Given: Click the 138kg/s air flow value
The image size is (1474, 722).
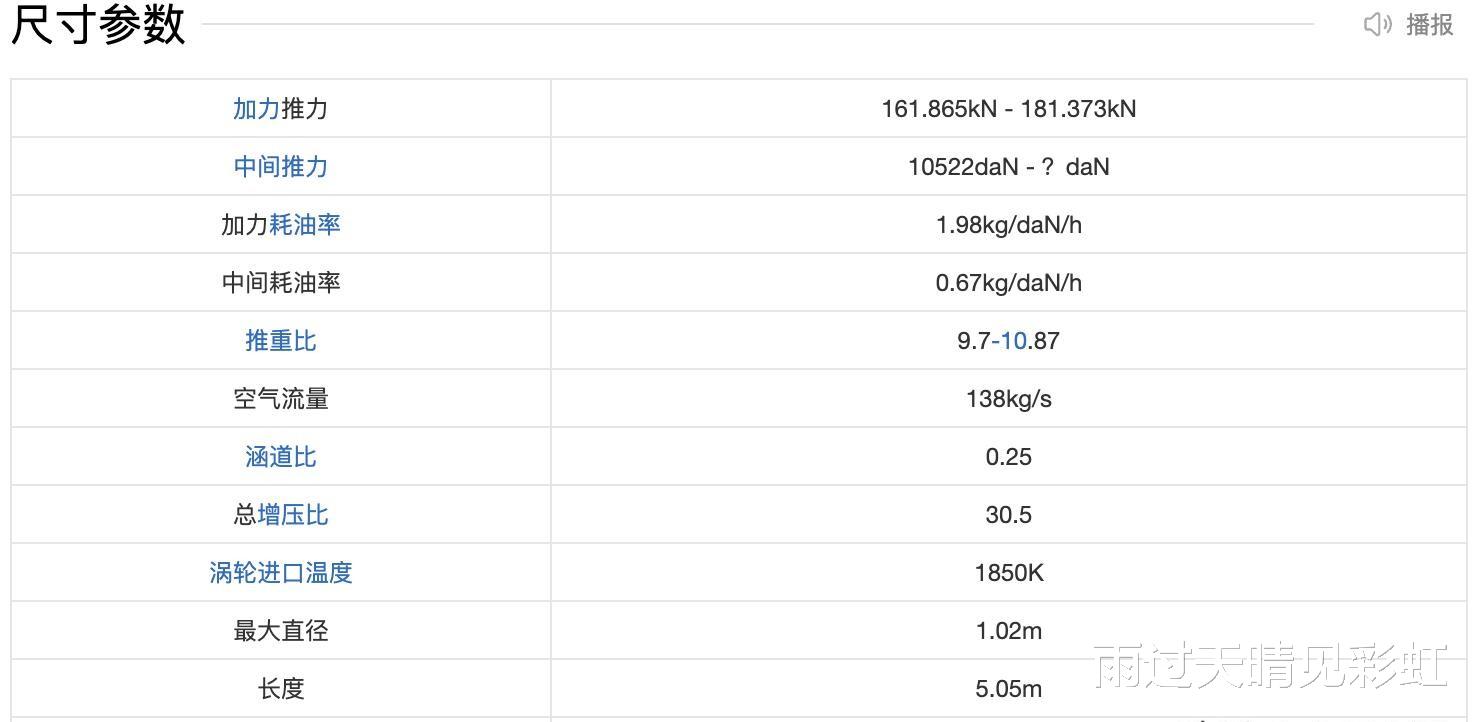Looking at the screenshot, I should point(1008,398).
